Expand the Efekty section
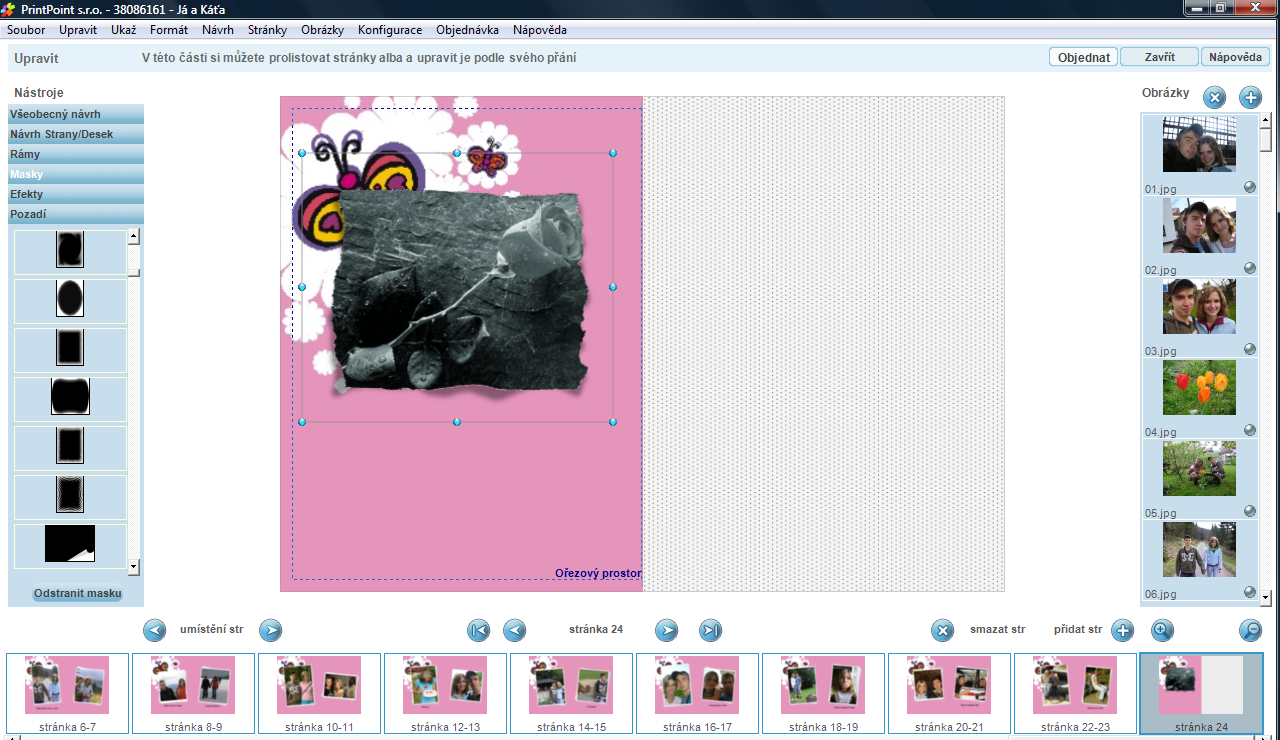This screenshot has height=740, width=1280. pyautogui.click(x=76, y=194)
